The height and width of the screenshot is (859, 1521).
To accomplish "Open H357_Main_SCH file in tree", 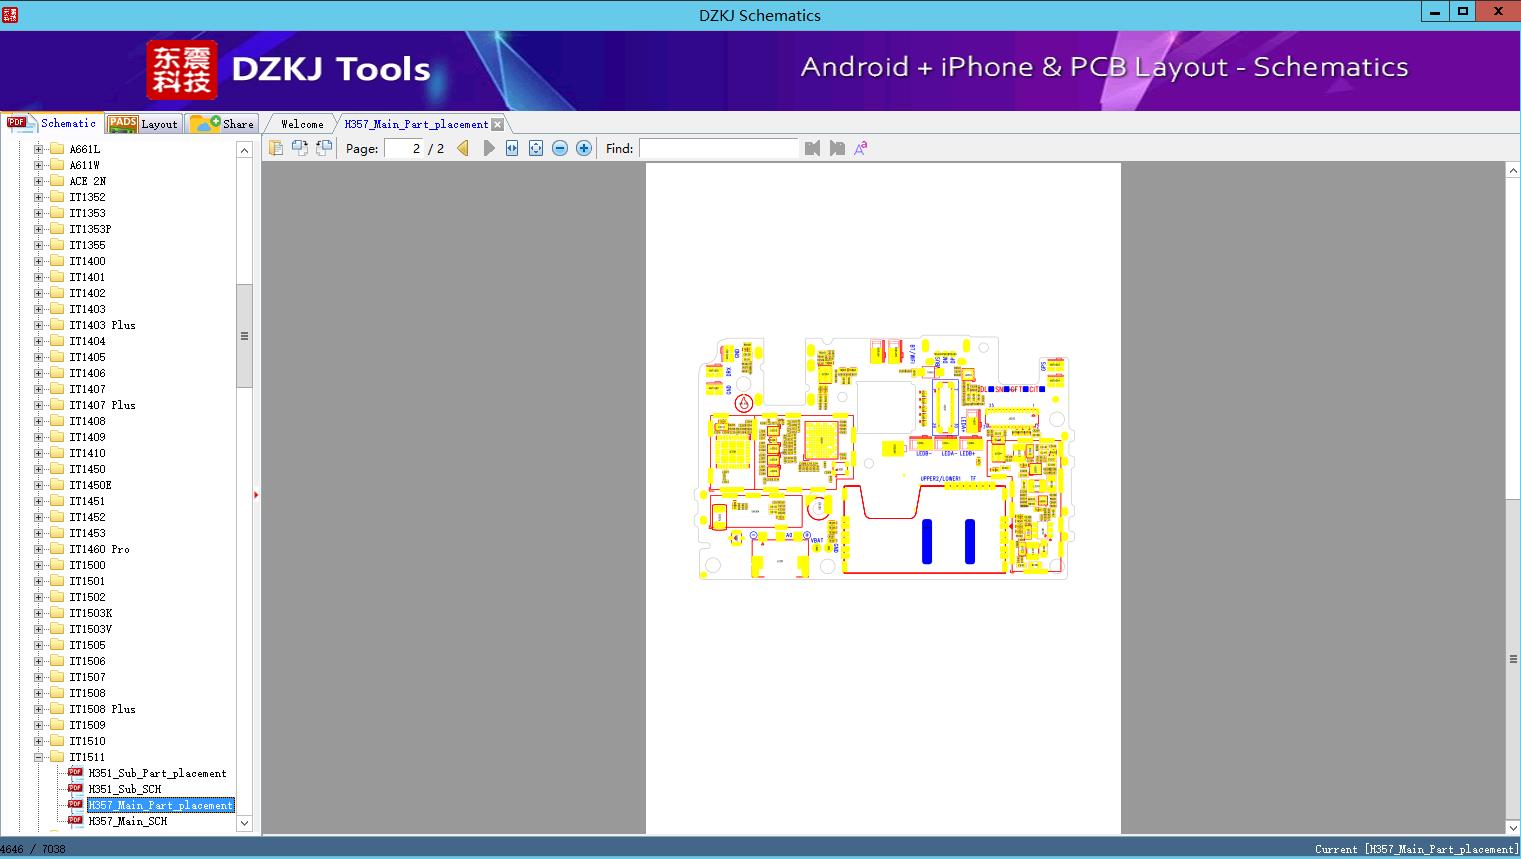I will [x=127, y=821].
